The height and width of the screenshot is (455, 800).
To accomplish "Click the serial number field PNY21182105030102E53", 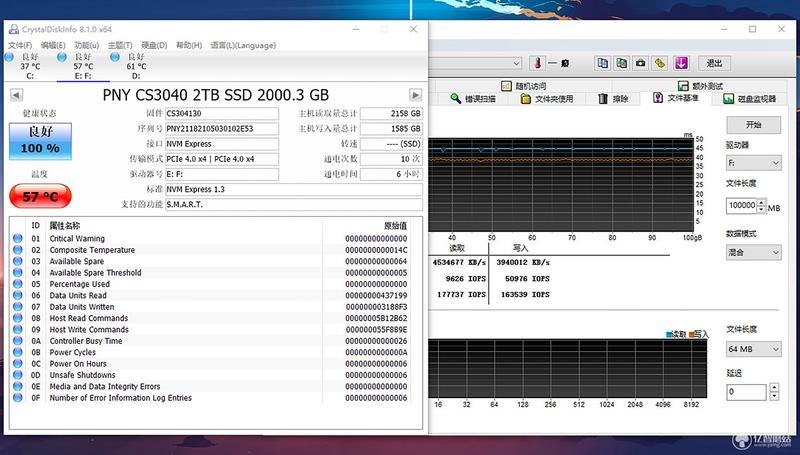I will [222, 129].
